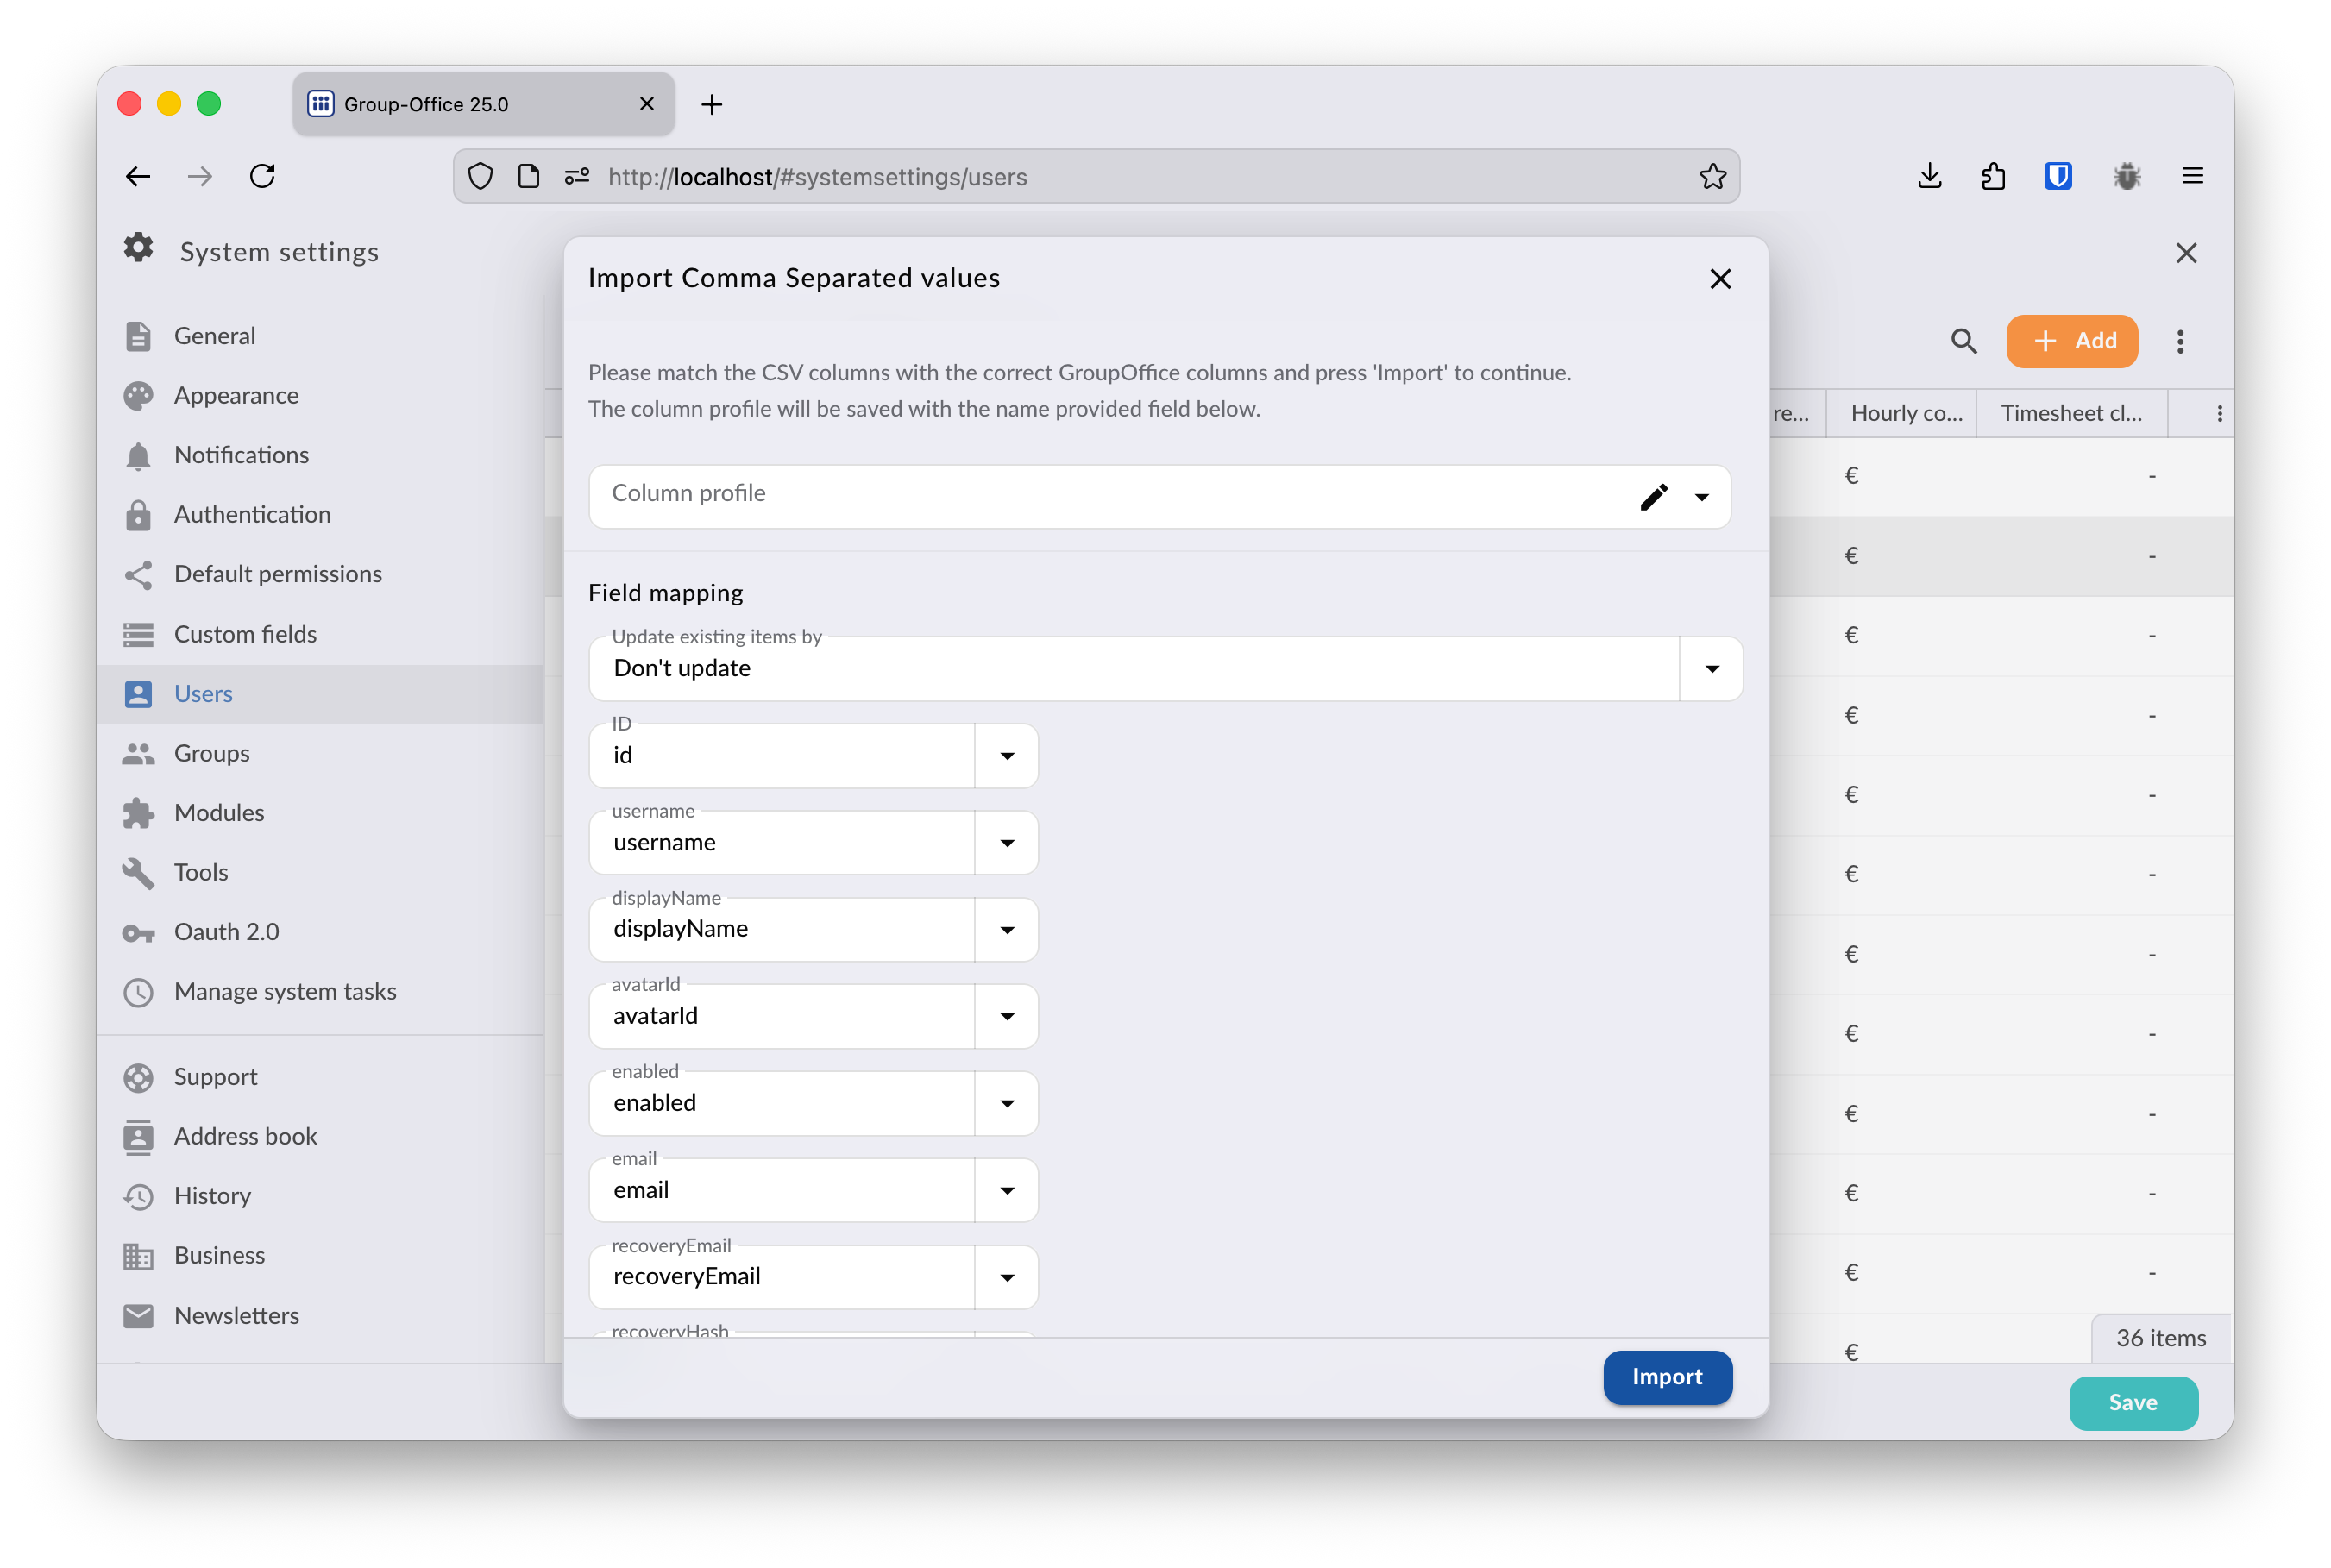This screenshot has height=1568, width=2331.
Task: Click the Oauth 2.0 key icon
Action: tap(138, 933)
